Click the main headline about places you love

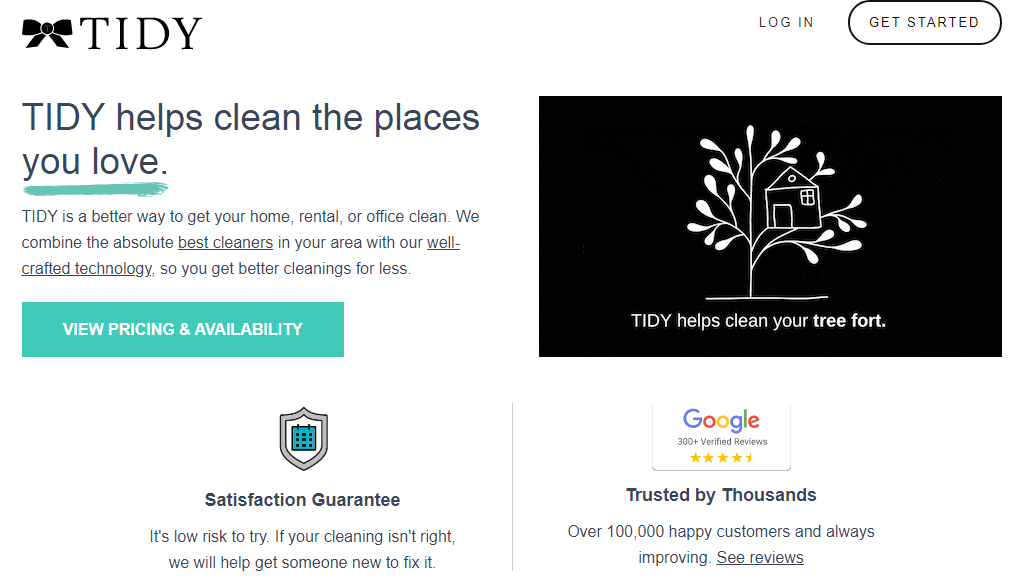tap(250, 138)
